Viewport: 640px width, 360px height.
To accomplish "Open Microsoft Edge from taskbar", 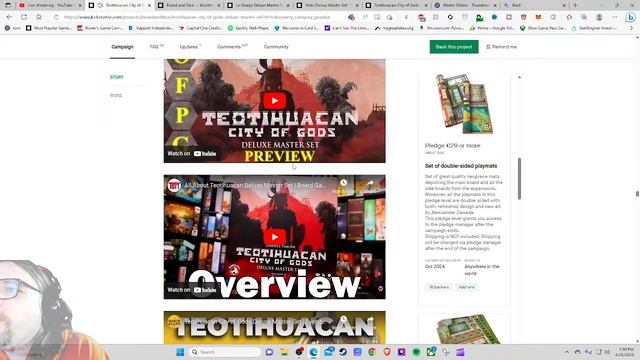I will (x=313, y=352).
